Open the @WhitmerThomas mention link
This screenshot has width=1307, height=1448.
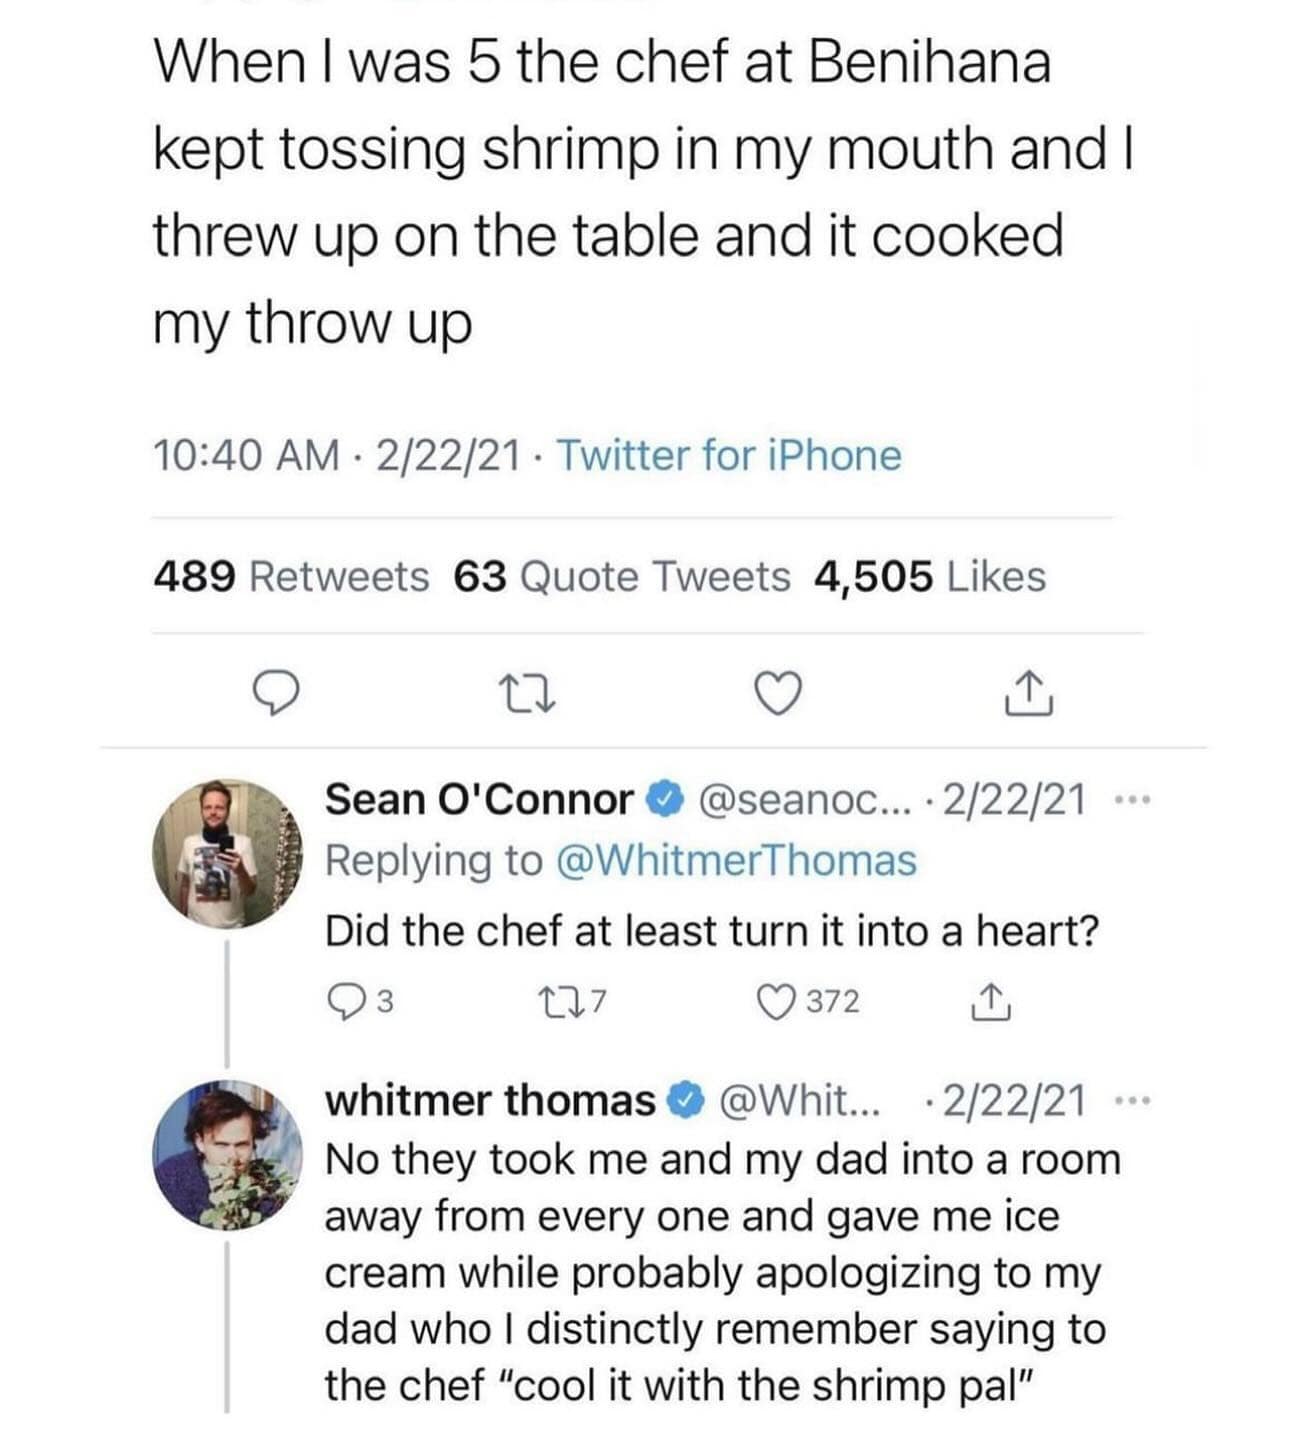[734, 861]
